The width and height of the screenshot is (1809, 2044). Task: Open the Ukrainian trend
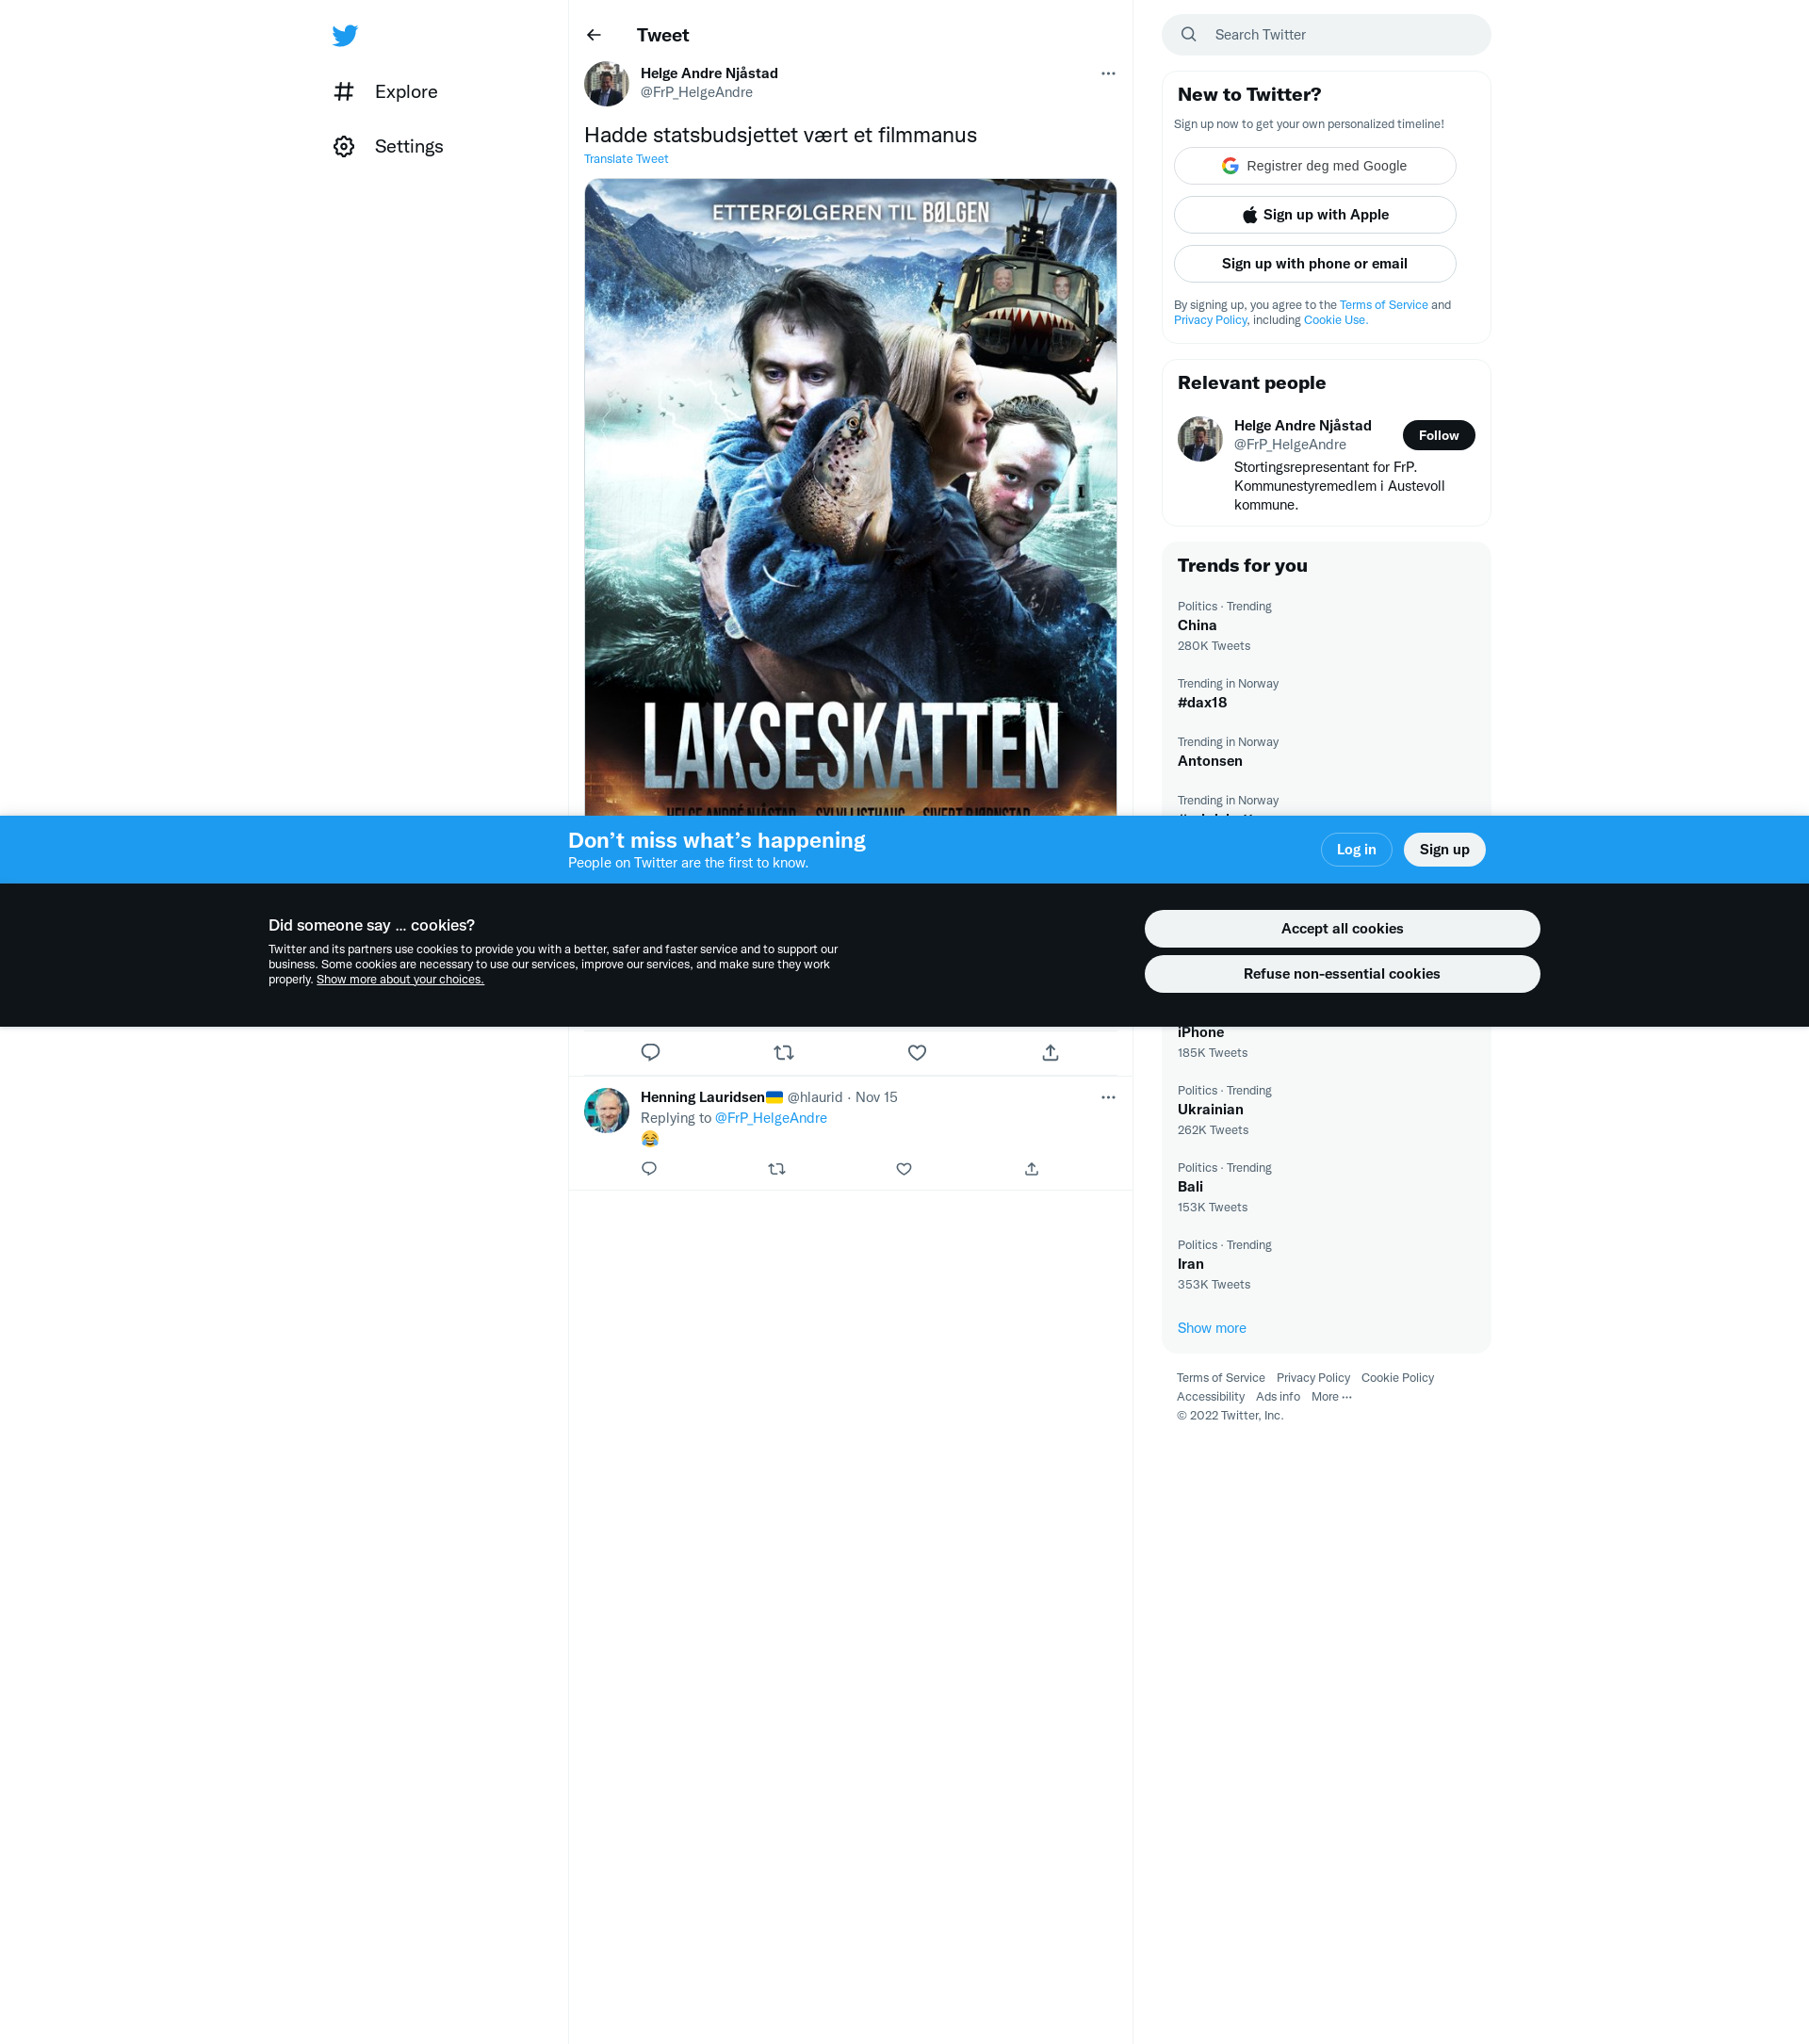tap(1326, 1110)
